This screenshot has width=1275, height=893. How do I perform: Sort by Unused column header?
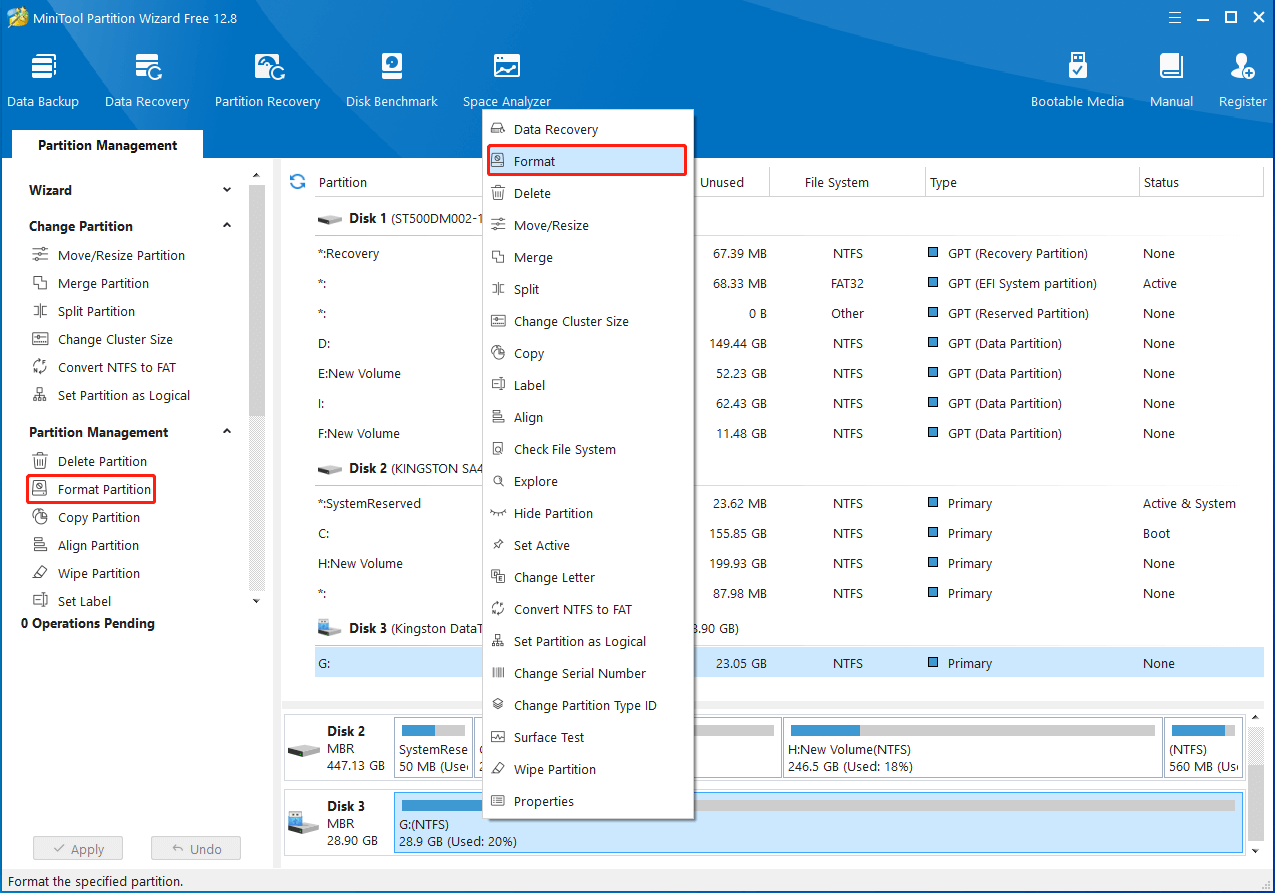click(x=722, y=182)
